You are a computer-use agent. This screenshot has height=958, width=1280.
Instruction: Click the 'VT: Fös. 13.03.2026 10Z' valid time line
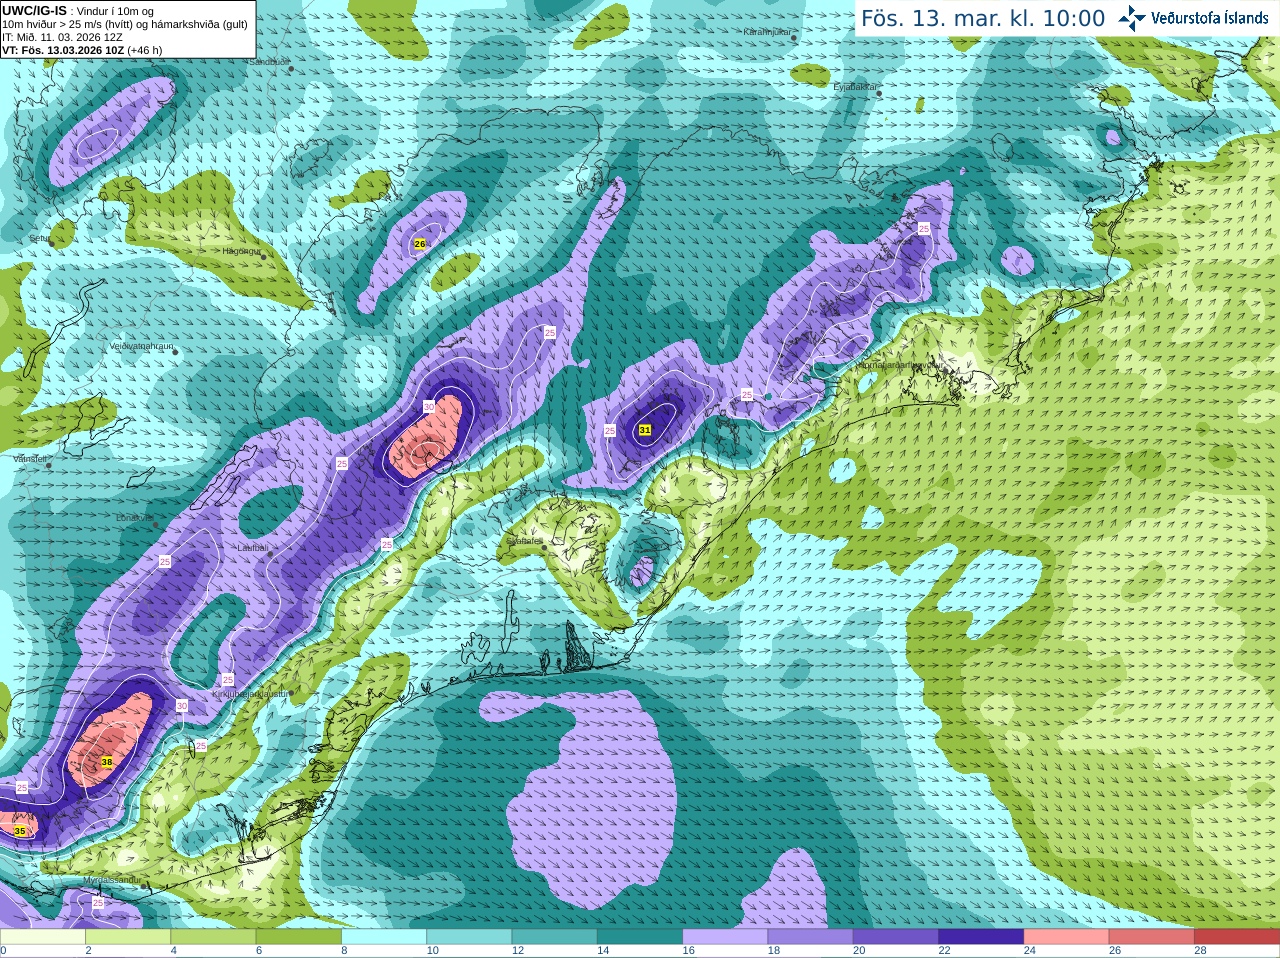[82, 50]
